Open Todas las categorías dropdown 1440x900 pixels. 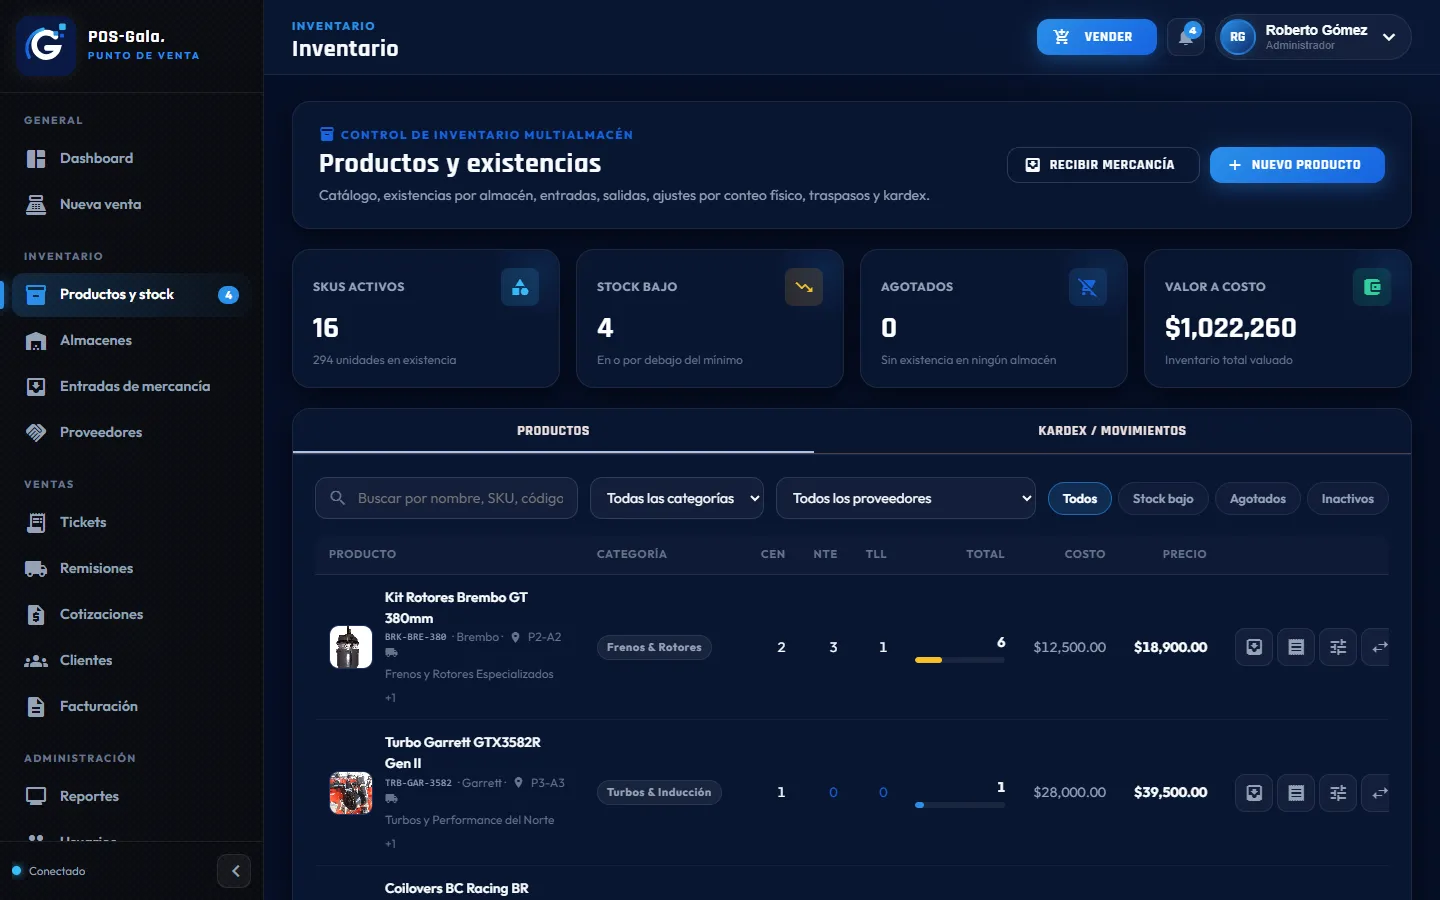click(x=677, y=498)
